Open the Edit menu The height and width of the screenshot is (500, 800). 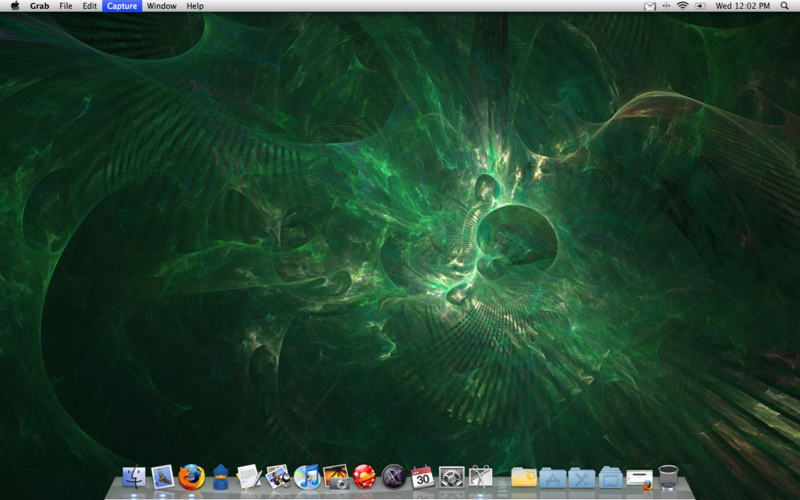pos(90,6)
